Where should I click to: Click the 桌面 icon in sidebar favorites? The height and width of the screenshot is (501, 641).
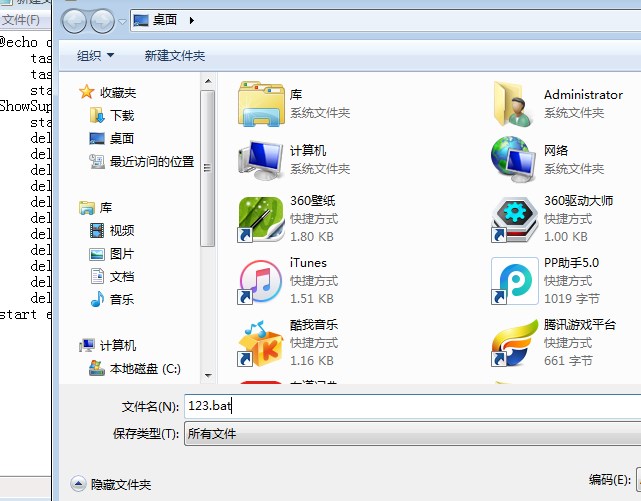click(x=97, y=139)
